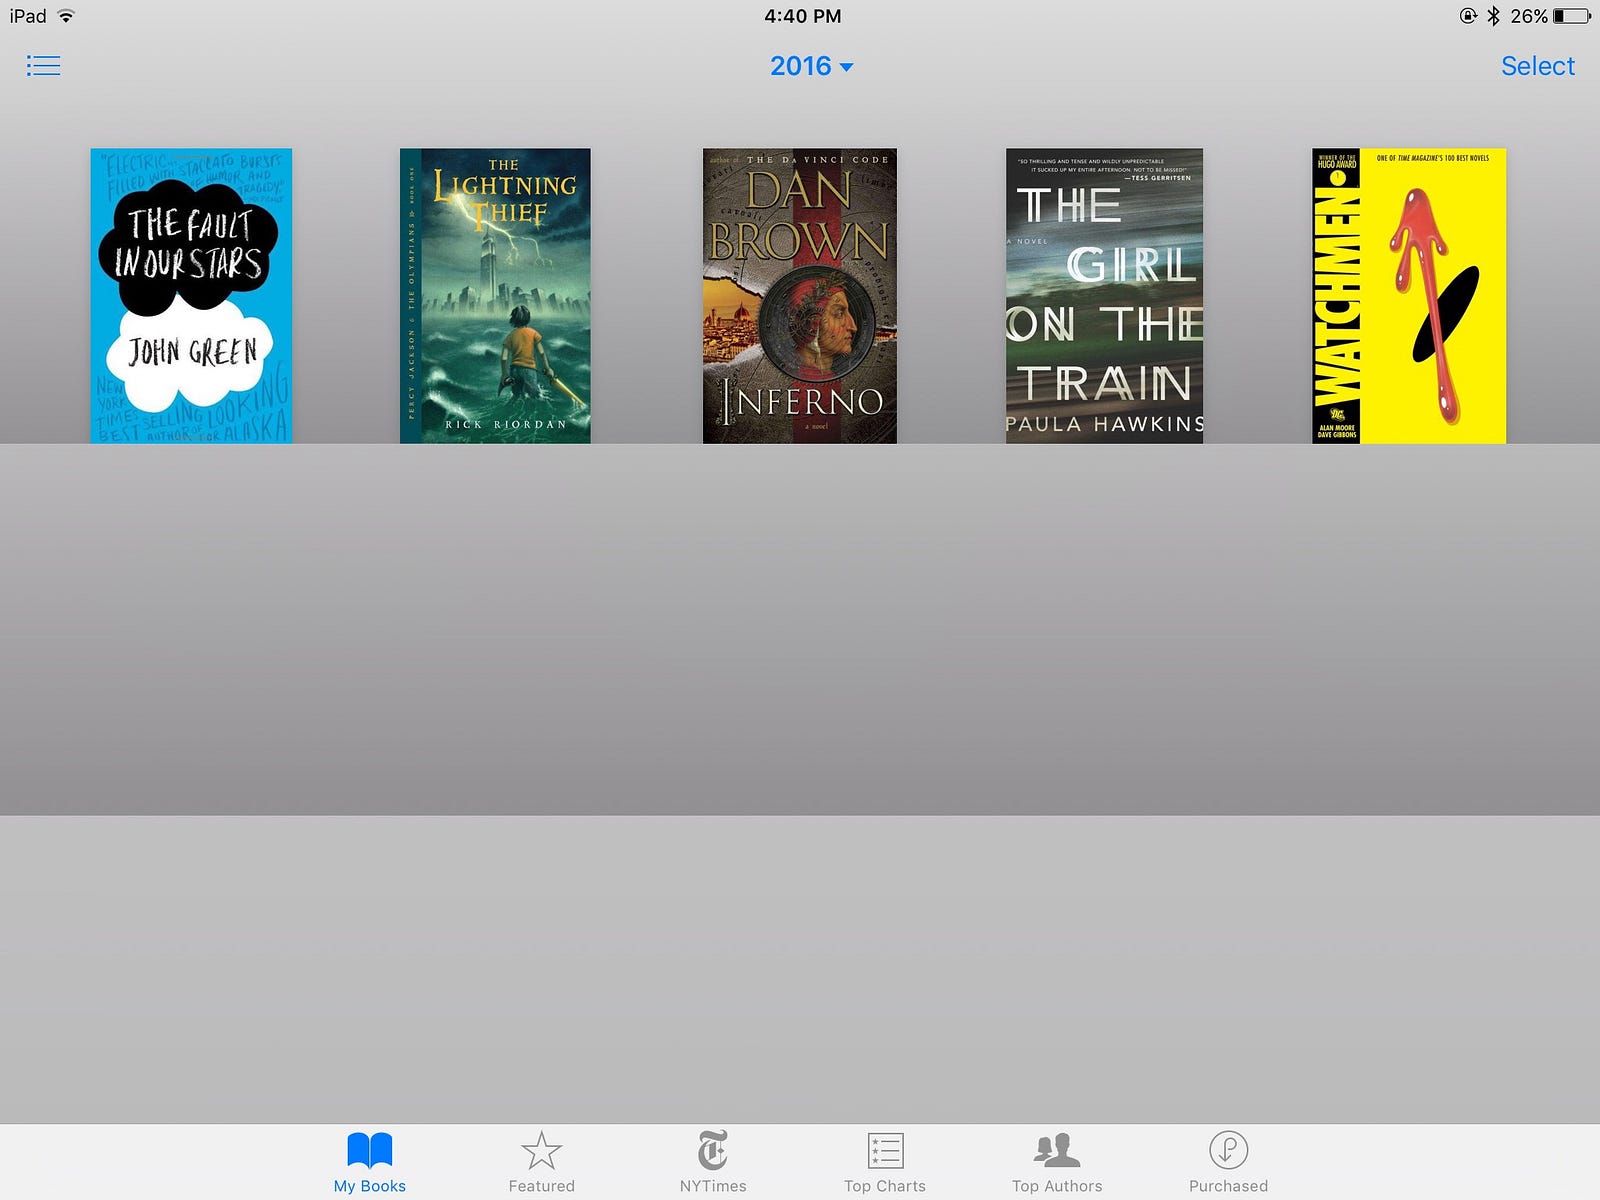The width and height of the screenshot is (1600, 1200).
Task: Tap the Select button
Action: tap(1537, 66)
